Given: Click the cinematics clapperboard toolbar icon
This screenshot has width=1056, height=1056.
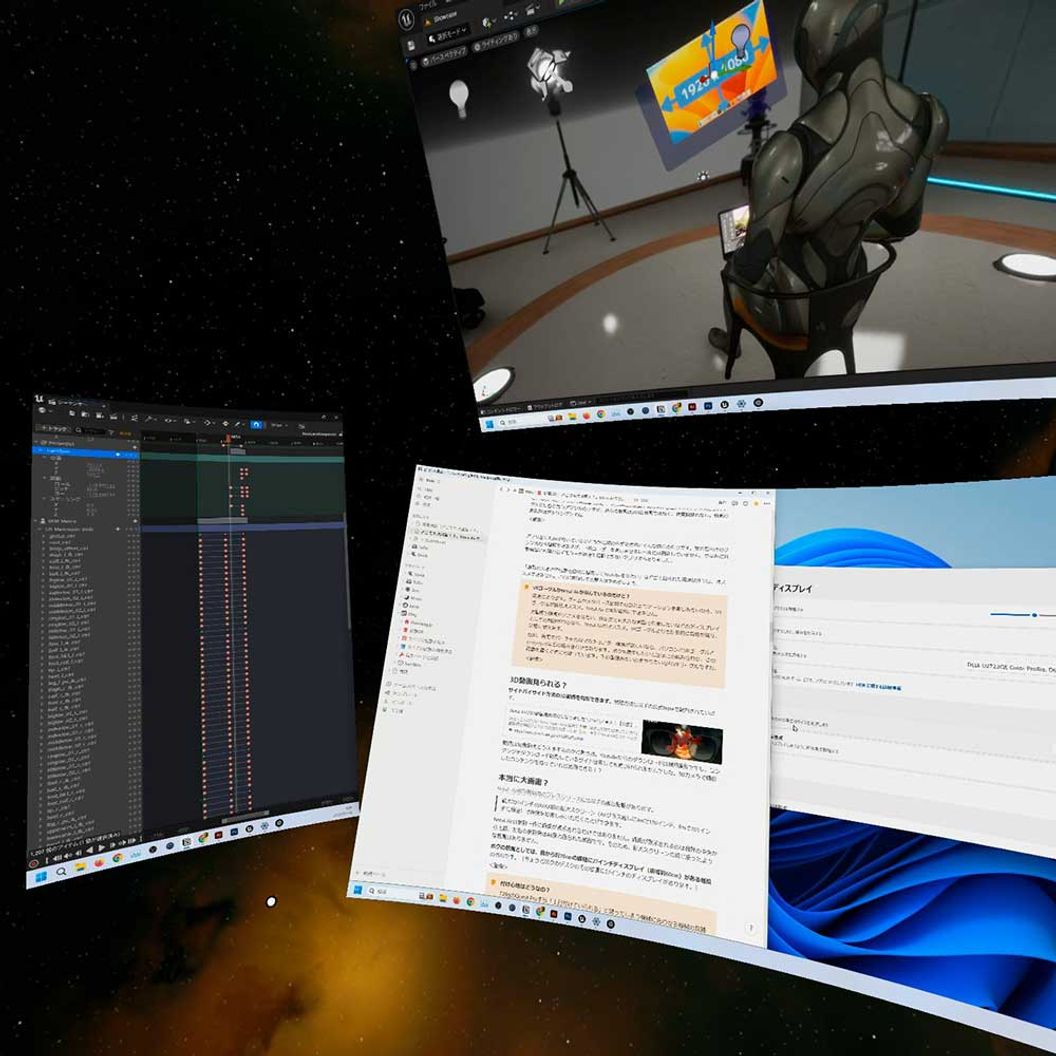Looking at the screenshot, I should [532, 10].
